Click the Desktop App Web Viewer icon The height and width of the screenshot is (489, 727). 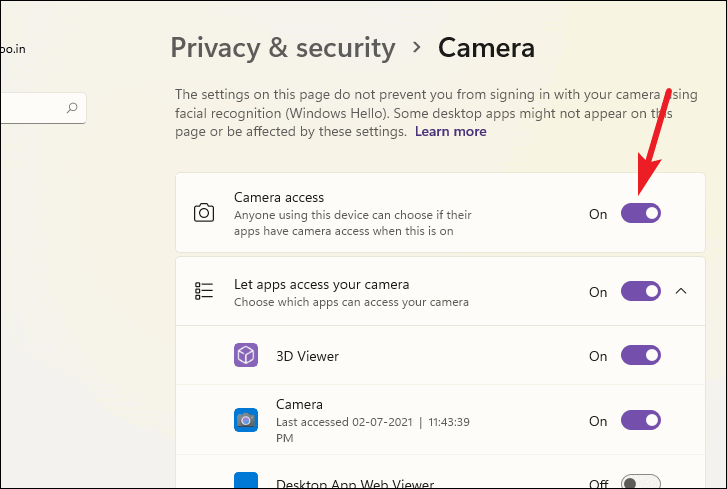pos(246,482)
